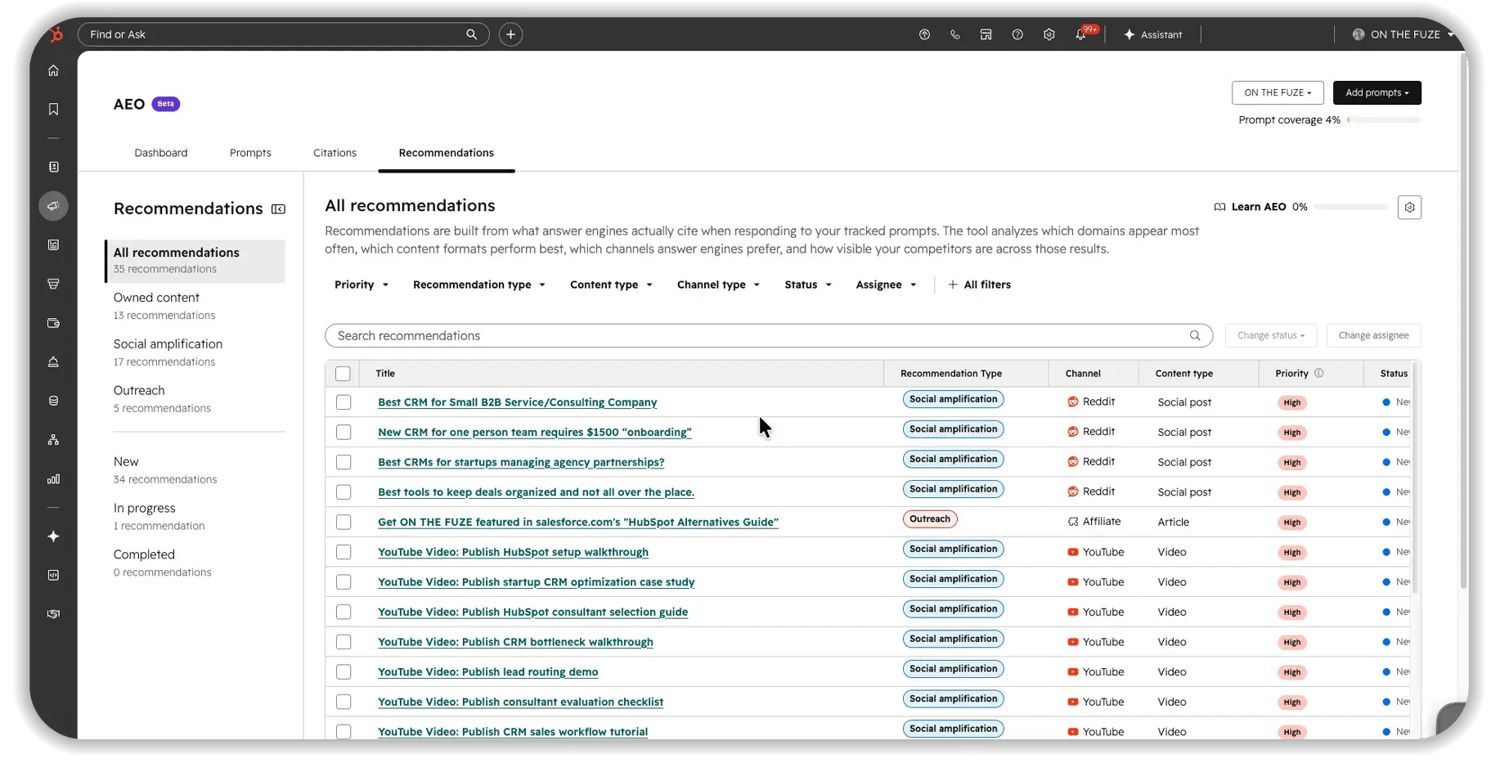Open YouTube Video: Publish HubSpot consultant selection guide
Screen dimensions: 1500x772
point(533,612)
